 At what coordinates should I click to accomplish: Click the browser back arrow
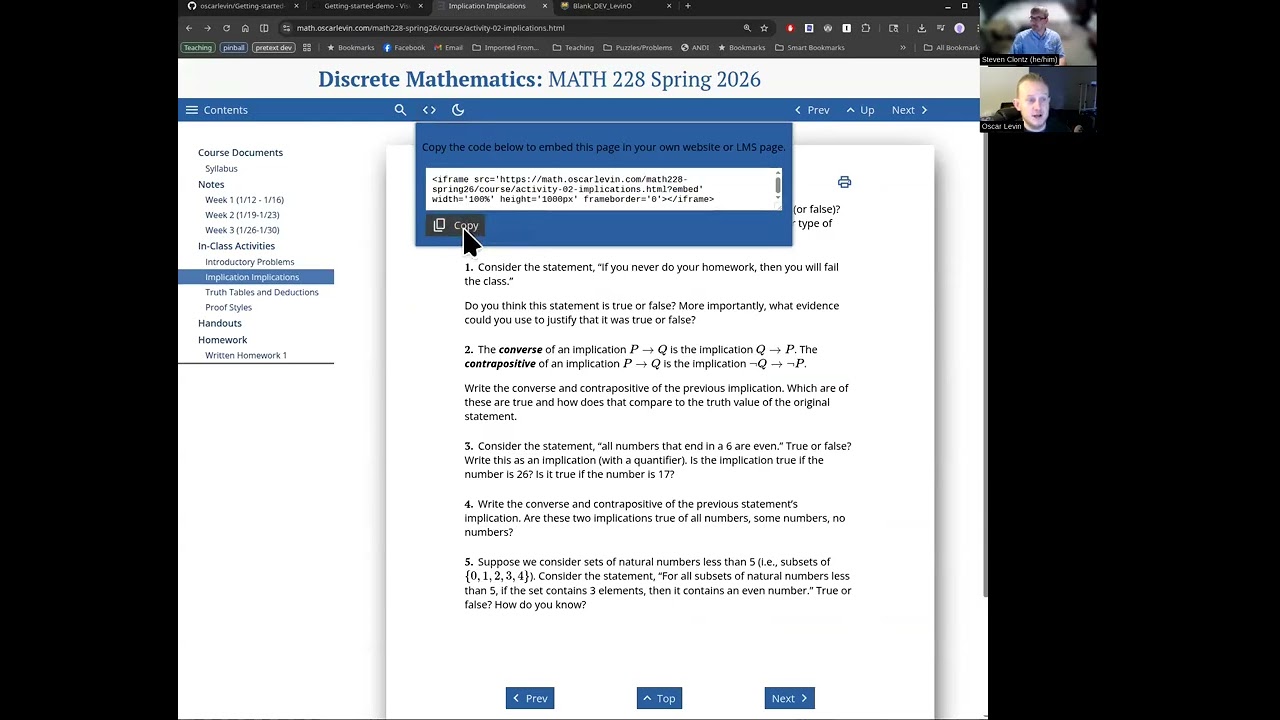(x=189, y=28)
